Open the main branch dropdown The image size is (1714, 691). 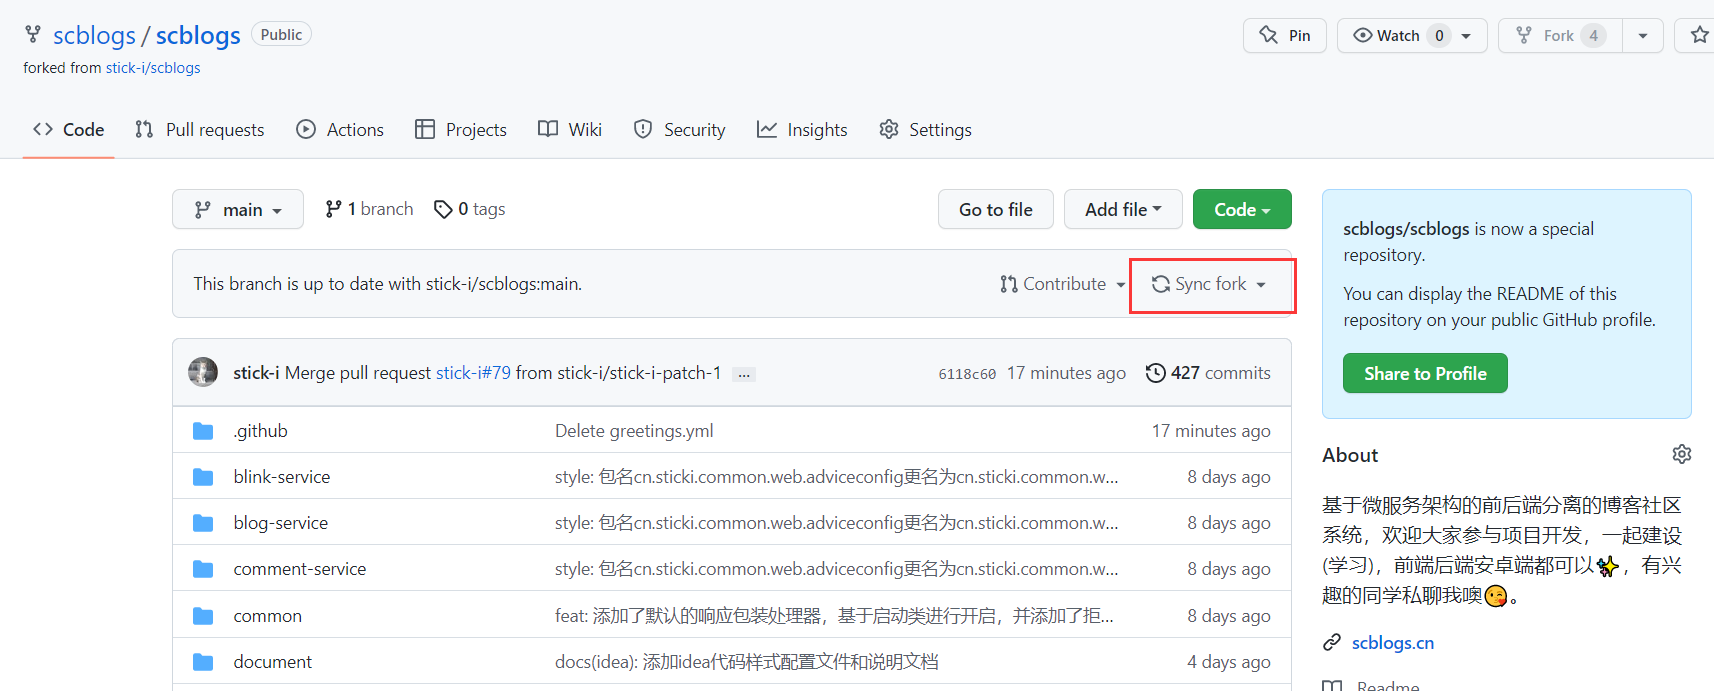pos(238,209)
